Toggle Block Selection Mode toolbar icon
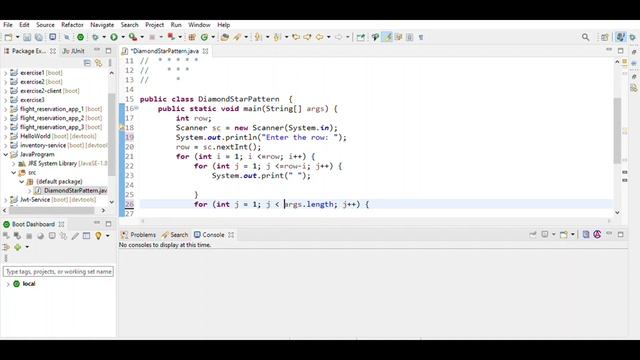 coord(410,37)
